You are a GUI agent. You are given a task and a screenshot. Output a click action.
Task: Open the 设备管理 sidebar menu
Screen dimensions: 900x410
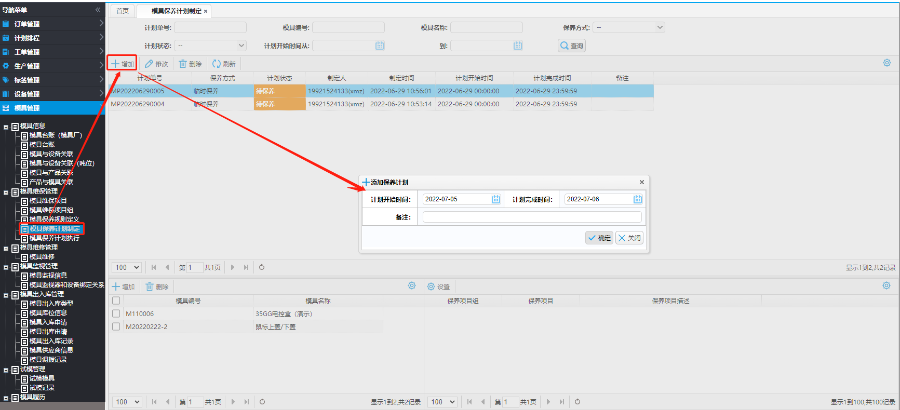pyautogui.click(x=28, y=93)
